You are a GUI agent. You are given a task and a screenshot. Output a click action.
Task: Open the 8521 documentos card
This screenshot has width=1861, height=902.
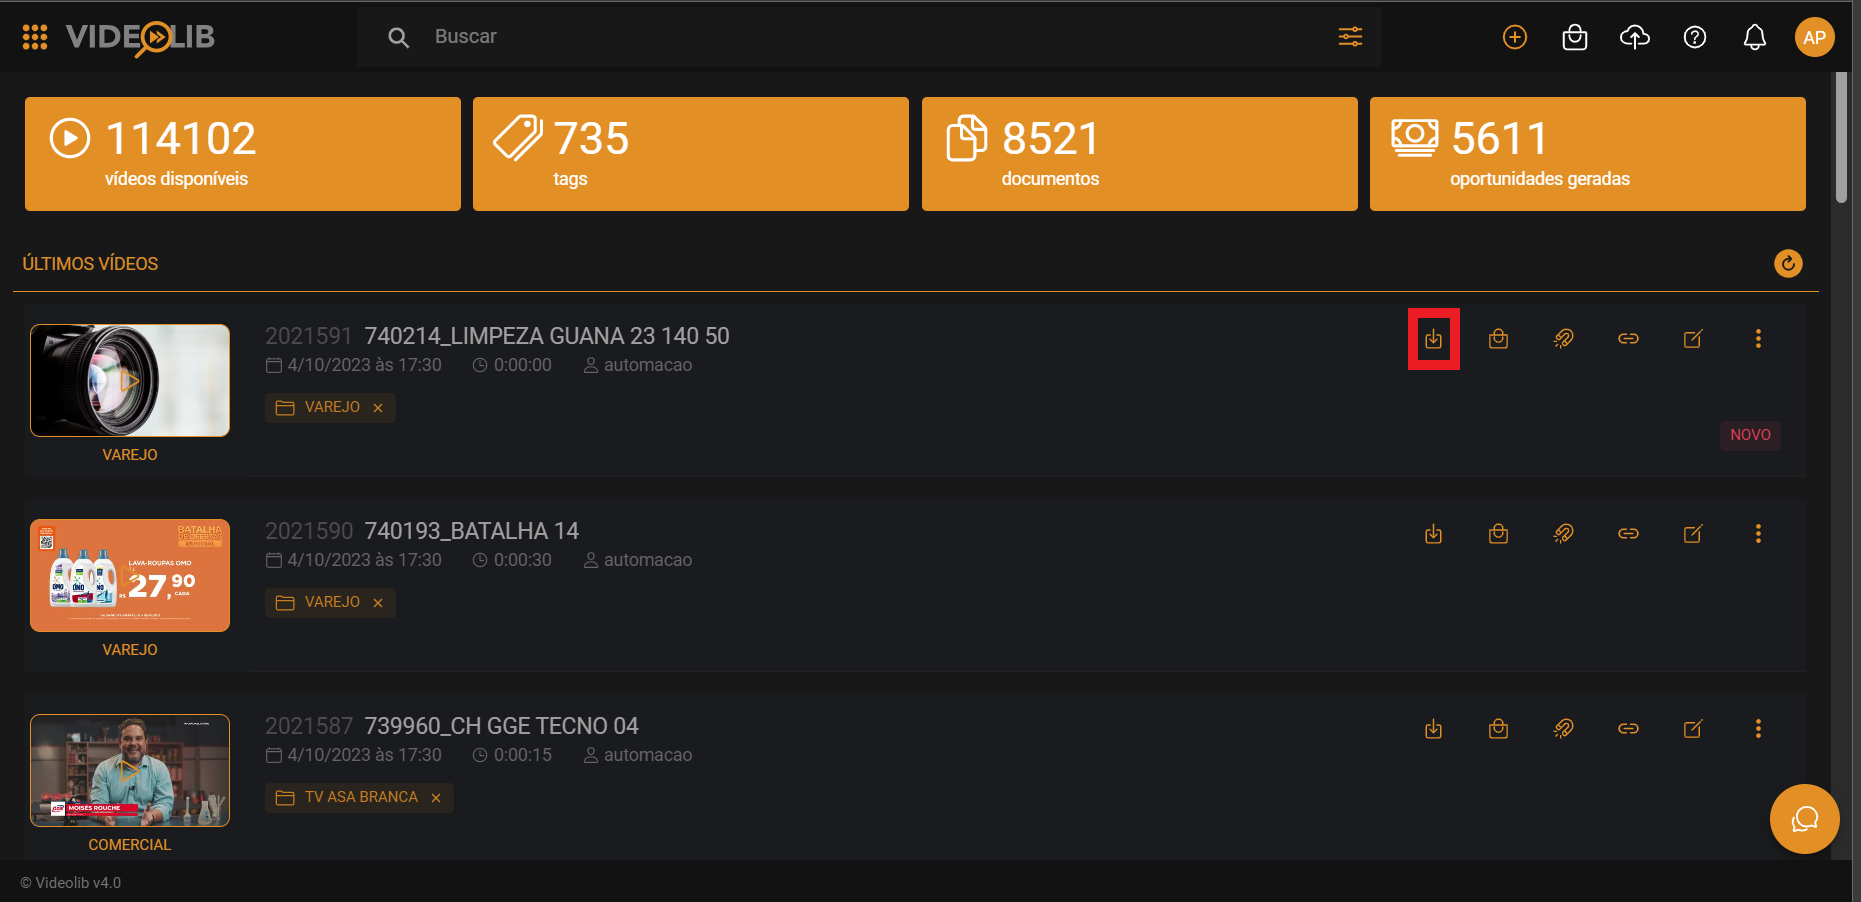click(x=1140, y=154)
